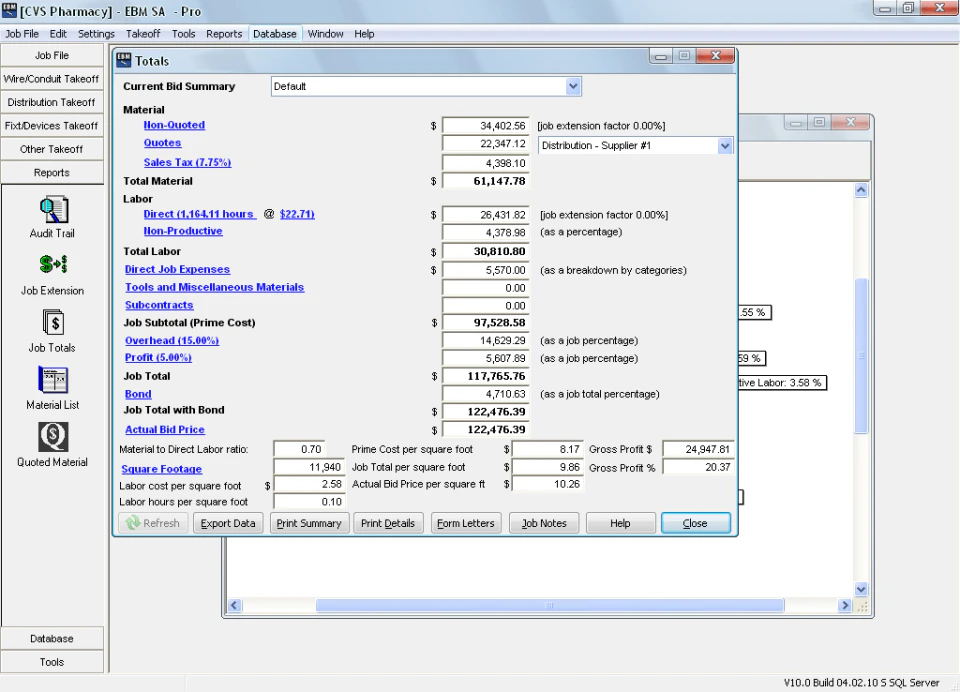Open the Distribution - Supplier #1 dropdown

[x=724, y=145]
